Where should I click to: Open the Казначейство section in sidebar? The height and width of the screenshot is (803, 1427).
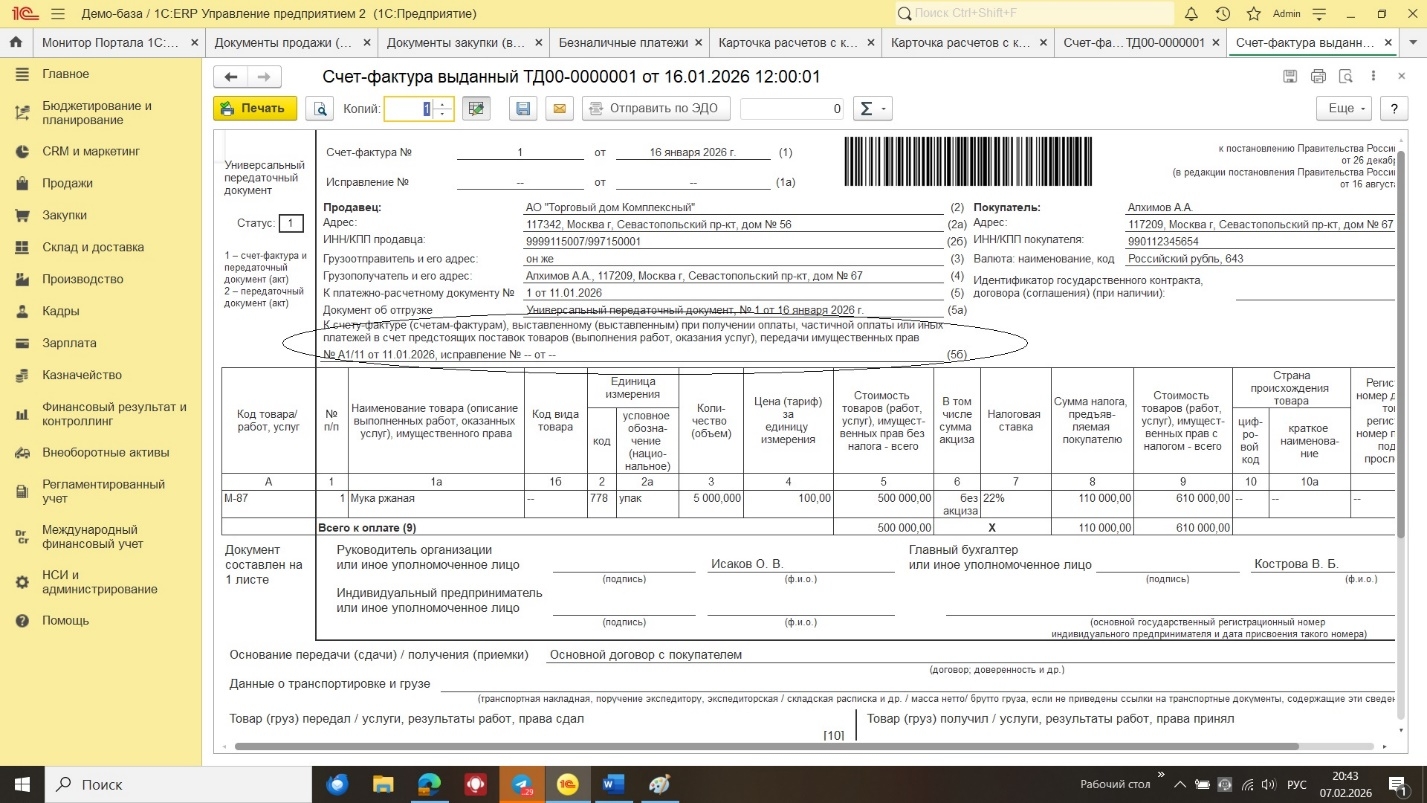[x=82, y=375]
